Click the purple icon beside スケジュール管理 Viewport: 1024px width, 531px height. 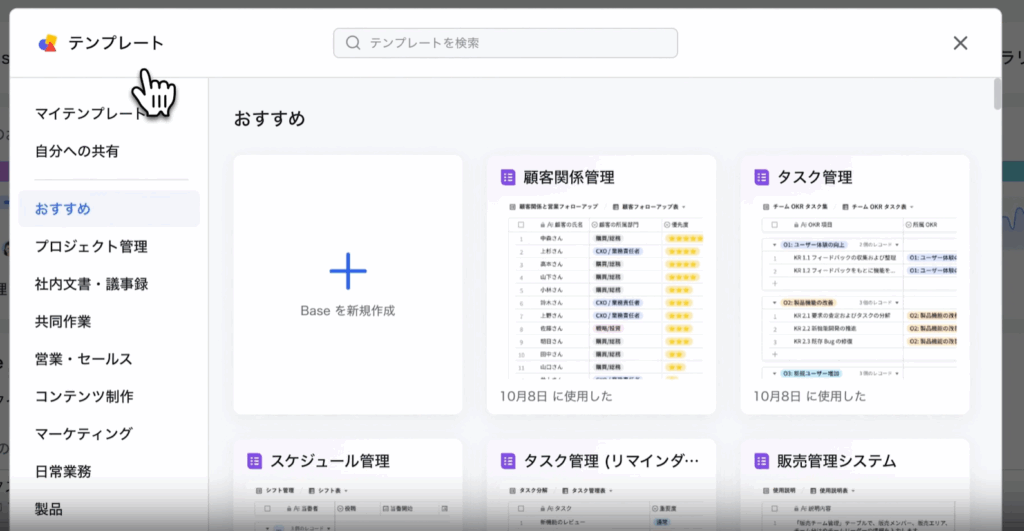[254, 461]
